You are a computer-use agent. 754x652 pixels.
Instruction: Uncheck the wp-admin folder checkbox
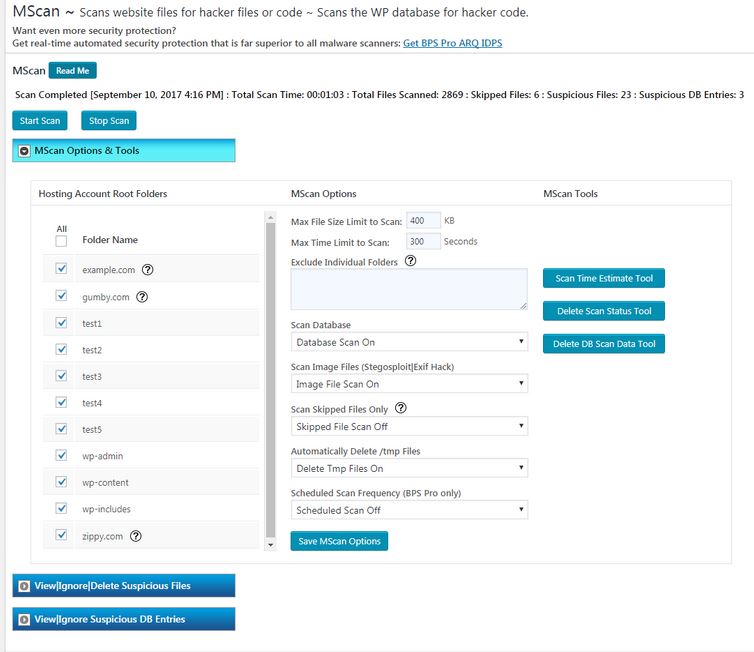point(61,455)
